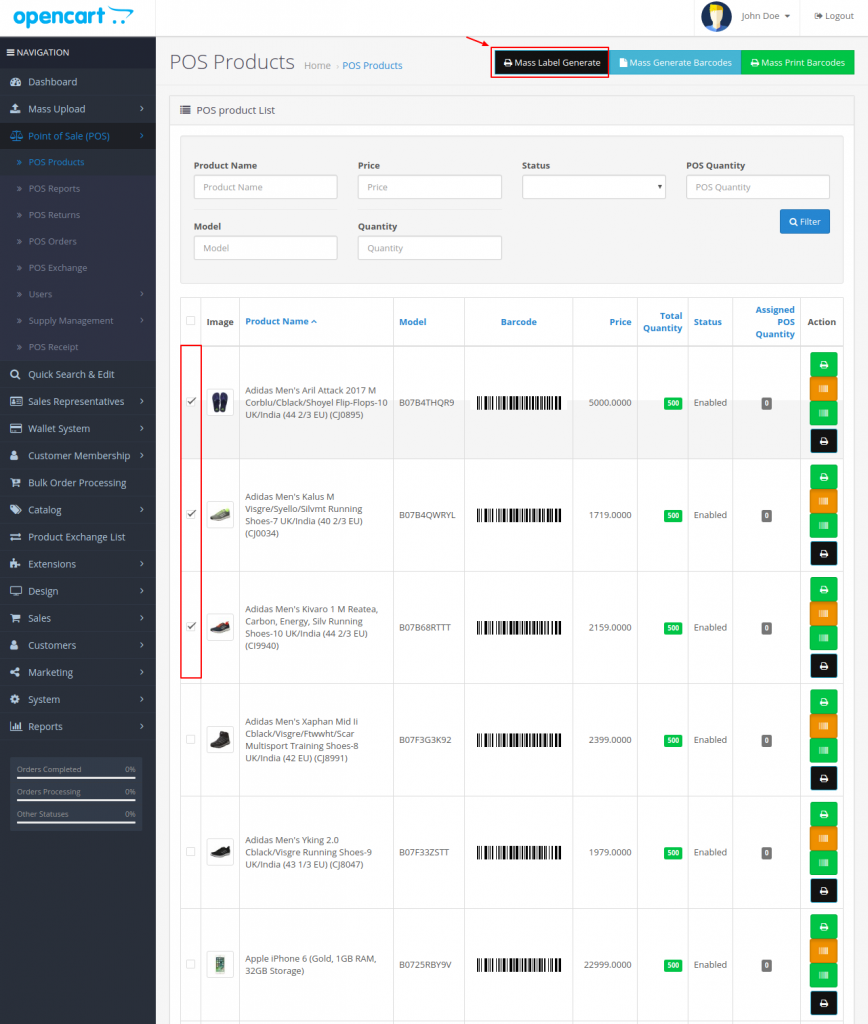Click the John Doe user avatar
Screen dimensions: 868x1024
pyautogui.click(x=716, y=16)
